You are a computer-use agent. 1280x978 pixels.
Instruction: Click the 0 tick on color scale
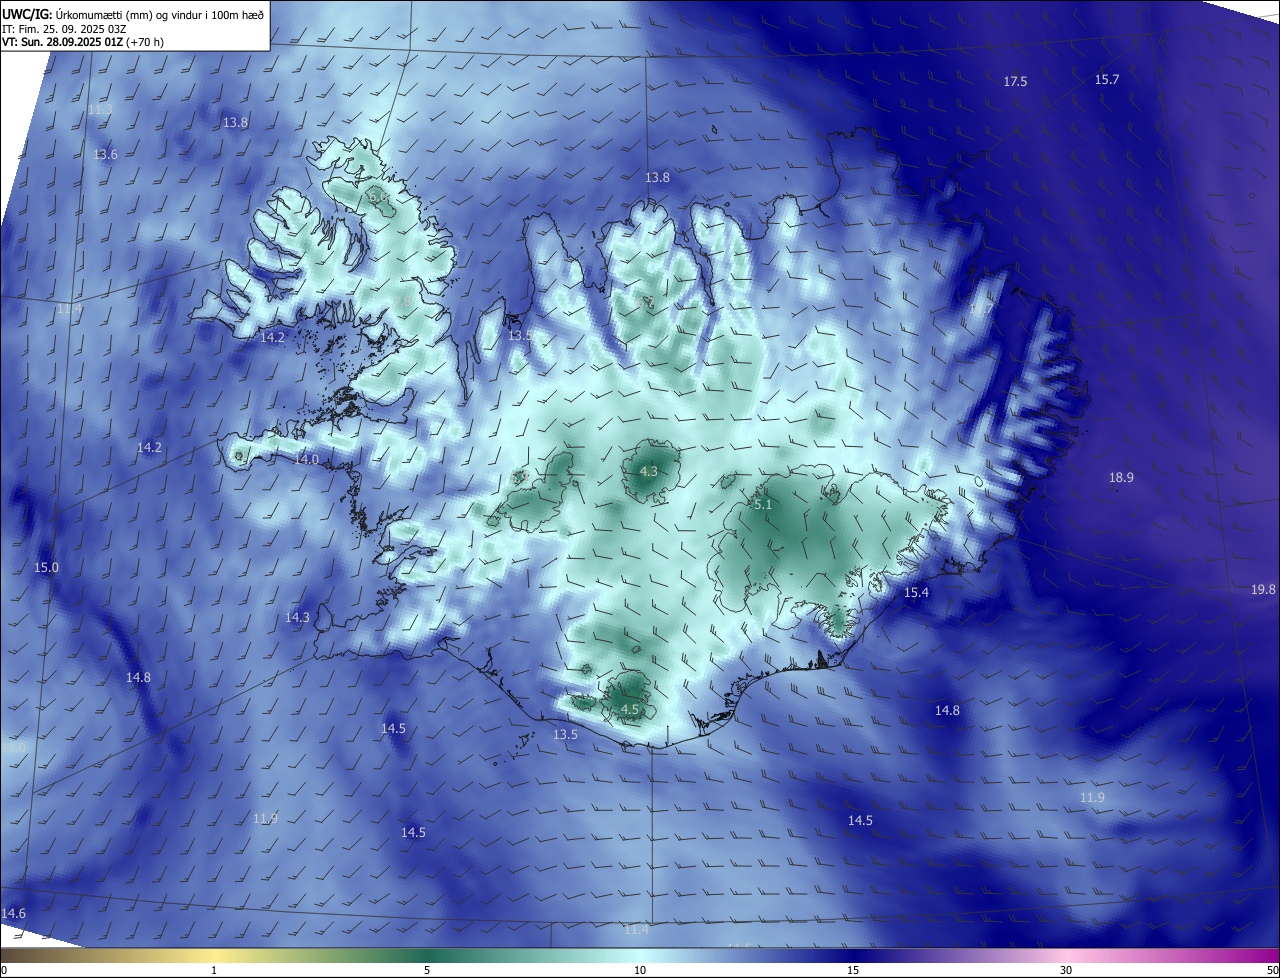4,970
